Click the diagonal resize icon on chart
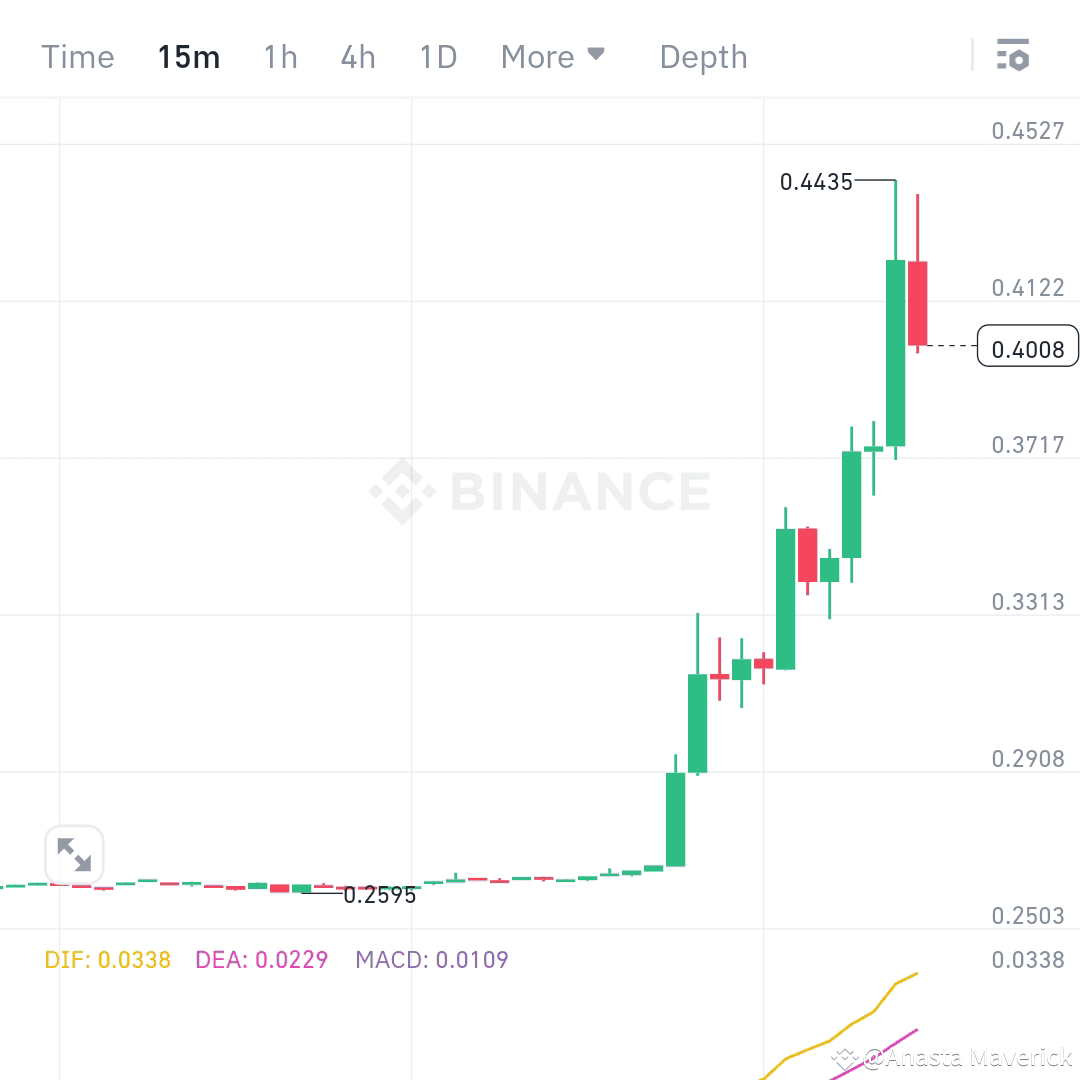Image resolution: width=1080 pixels, height=1080 pixels. click(x=75, y=855)
